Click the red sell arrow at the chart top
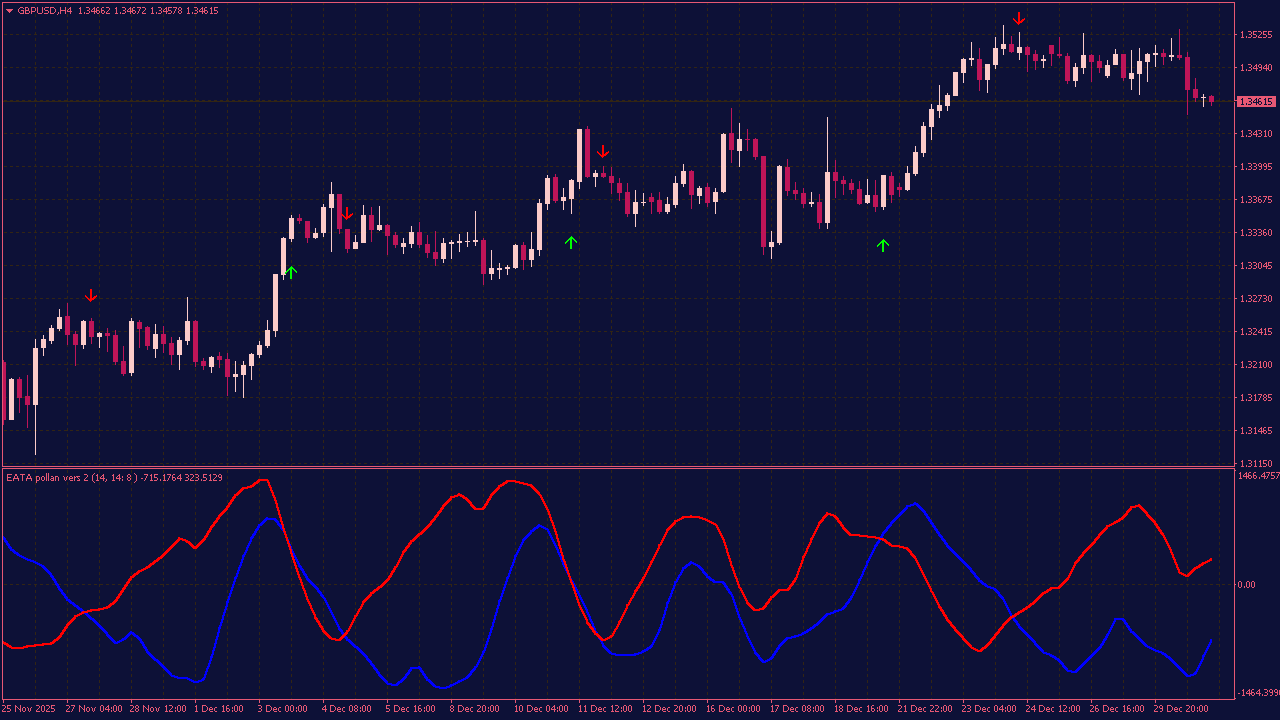Image resolution: width=1280 pixels, height=720 pixels. [1019, 17]
